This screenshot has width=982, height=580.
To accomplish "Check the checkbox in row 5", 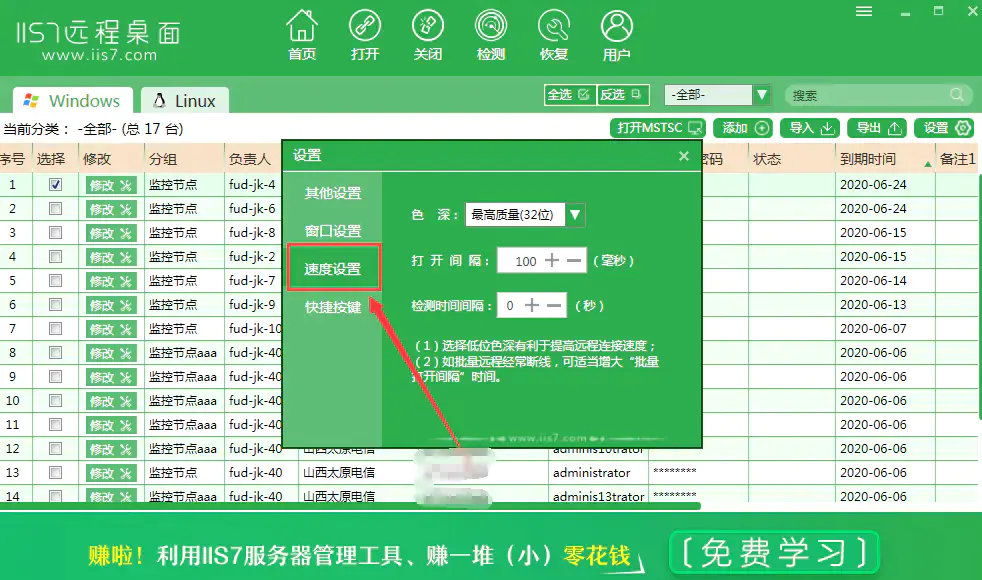I will 56,281.
